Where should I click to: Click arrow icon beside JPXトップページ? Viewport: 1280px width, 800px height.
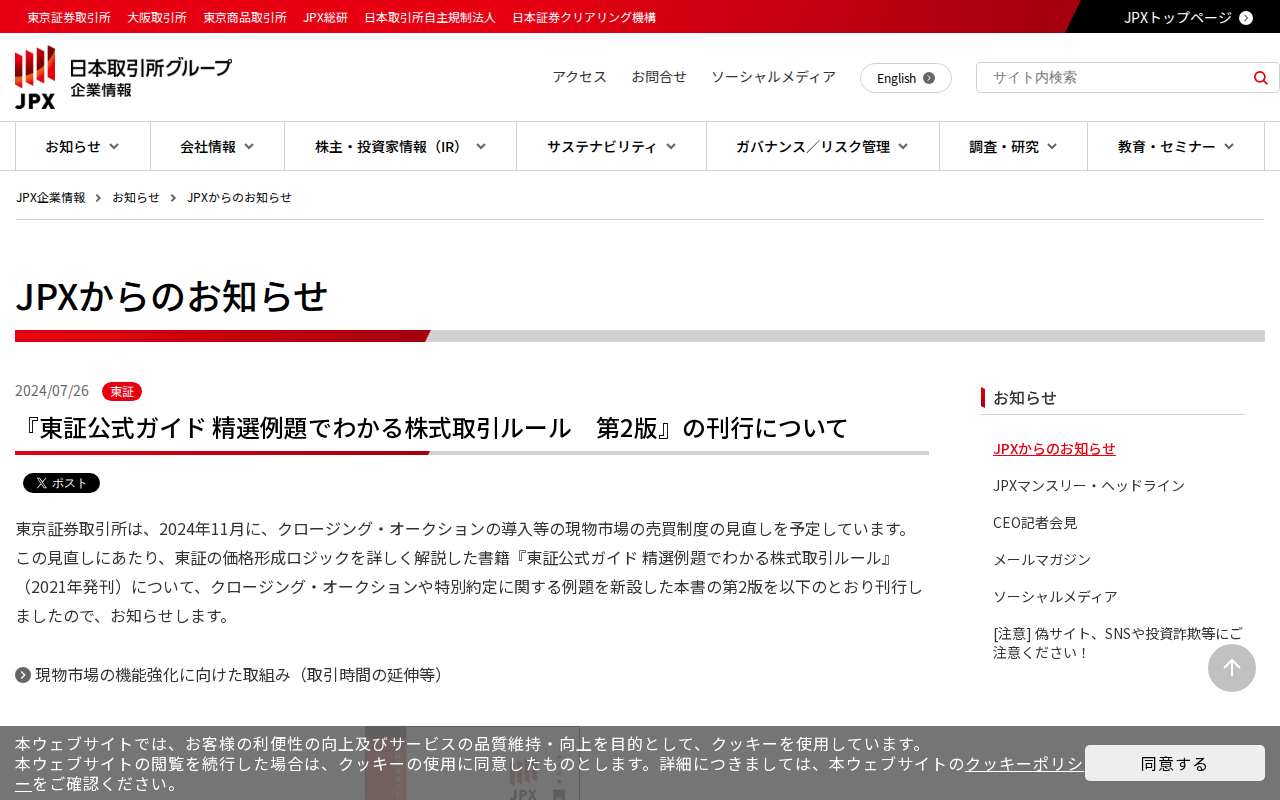[x=1246, y=17]
